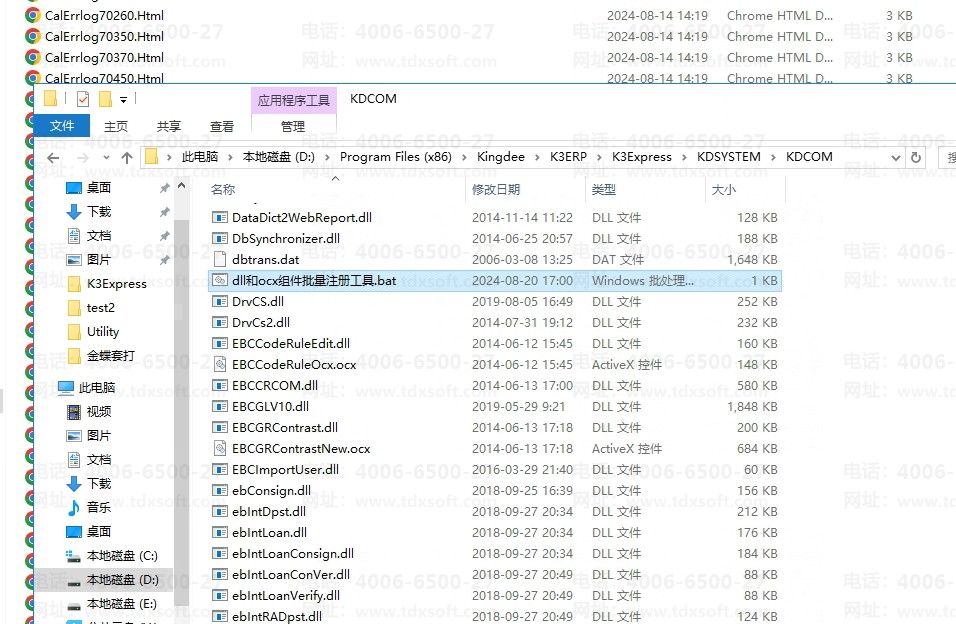The height and width of the screenshot is (624, 956).
Task: Open the 文件 menu tab
Action: pyautogui.click(x=62, y=126)
